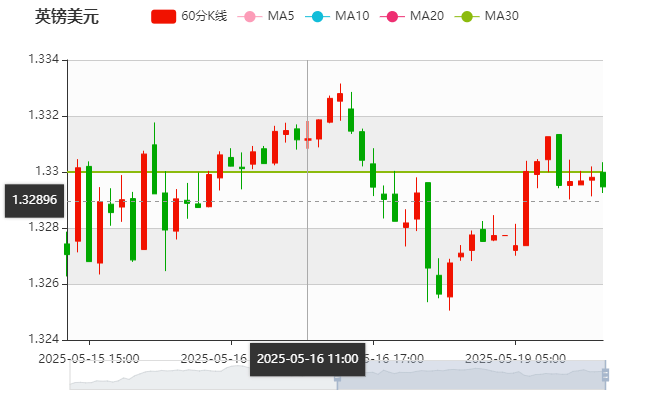Select the MA20 legend label text

click(x=427, y=16)
